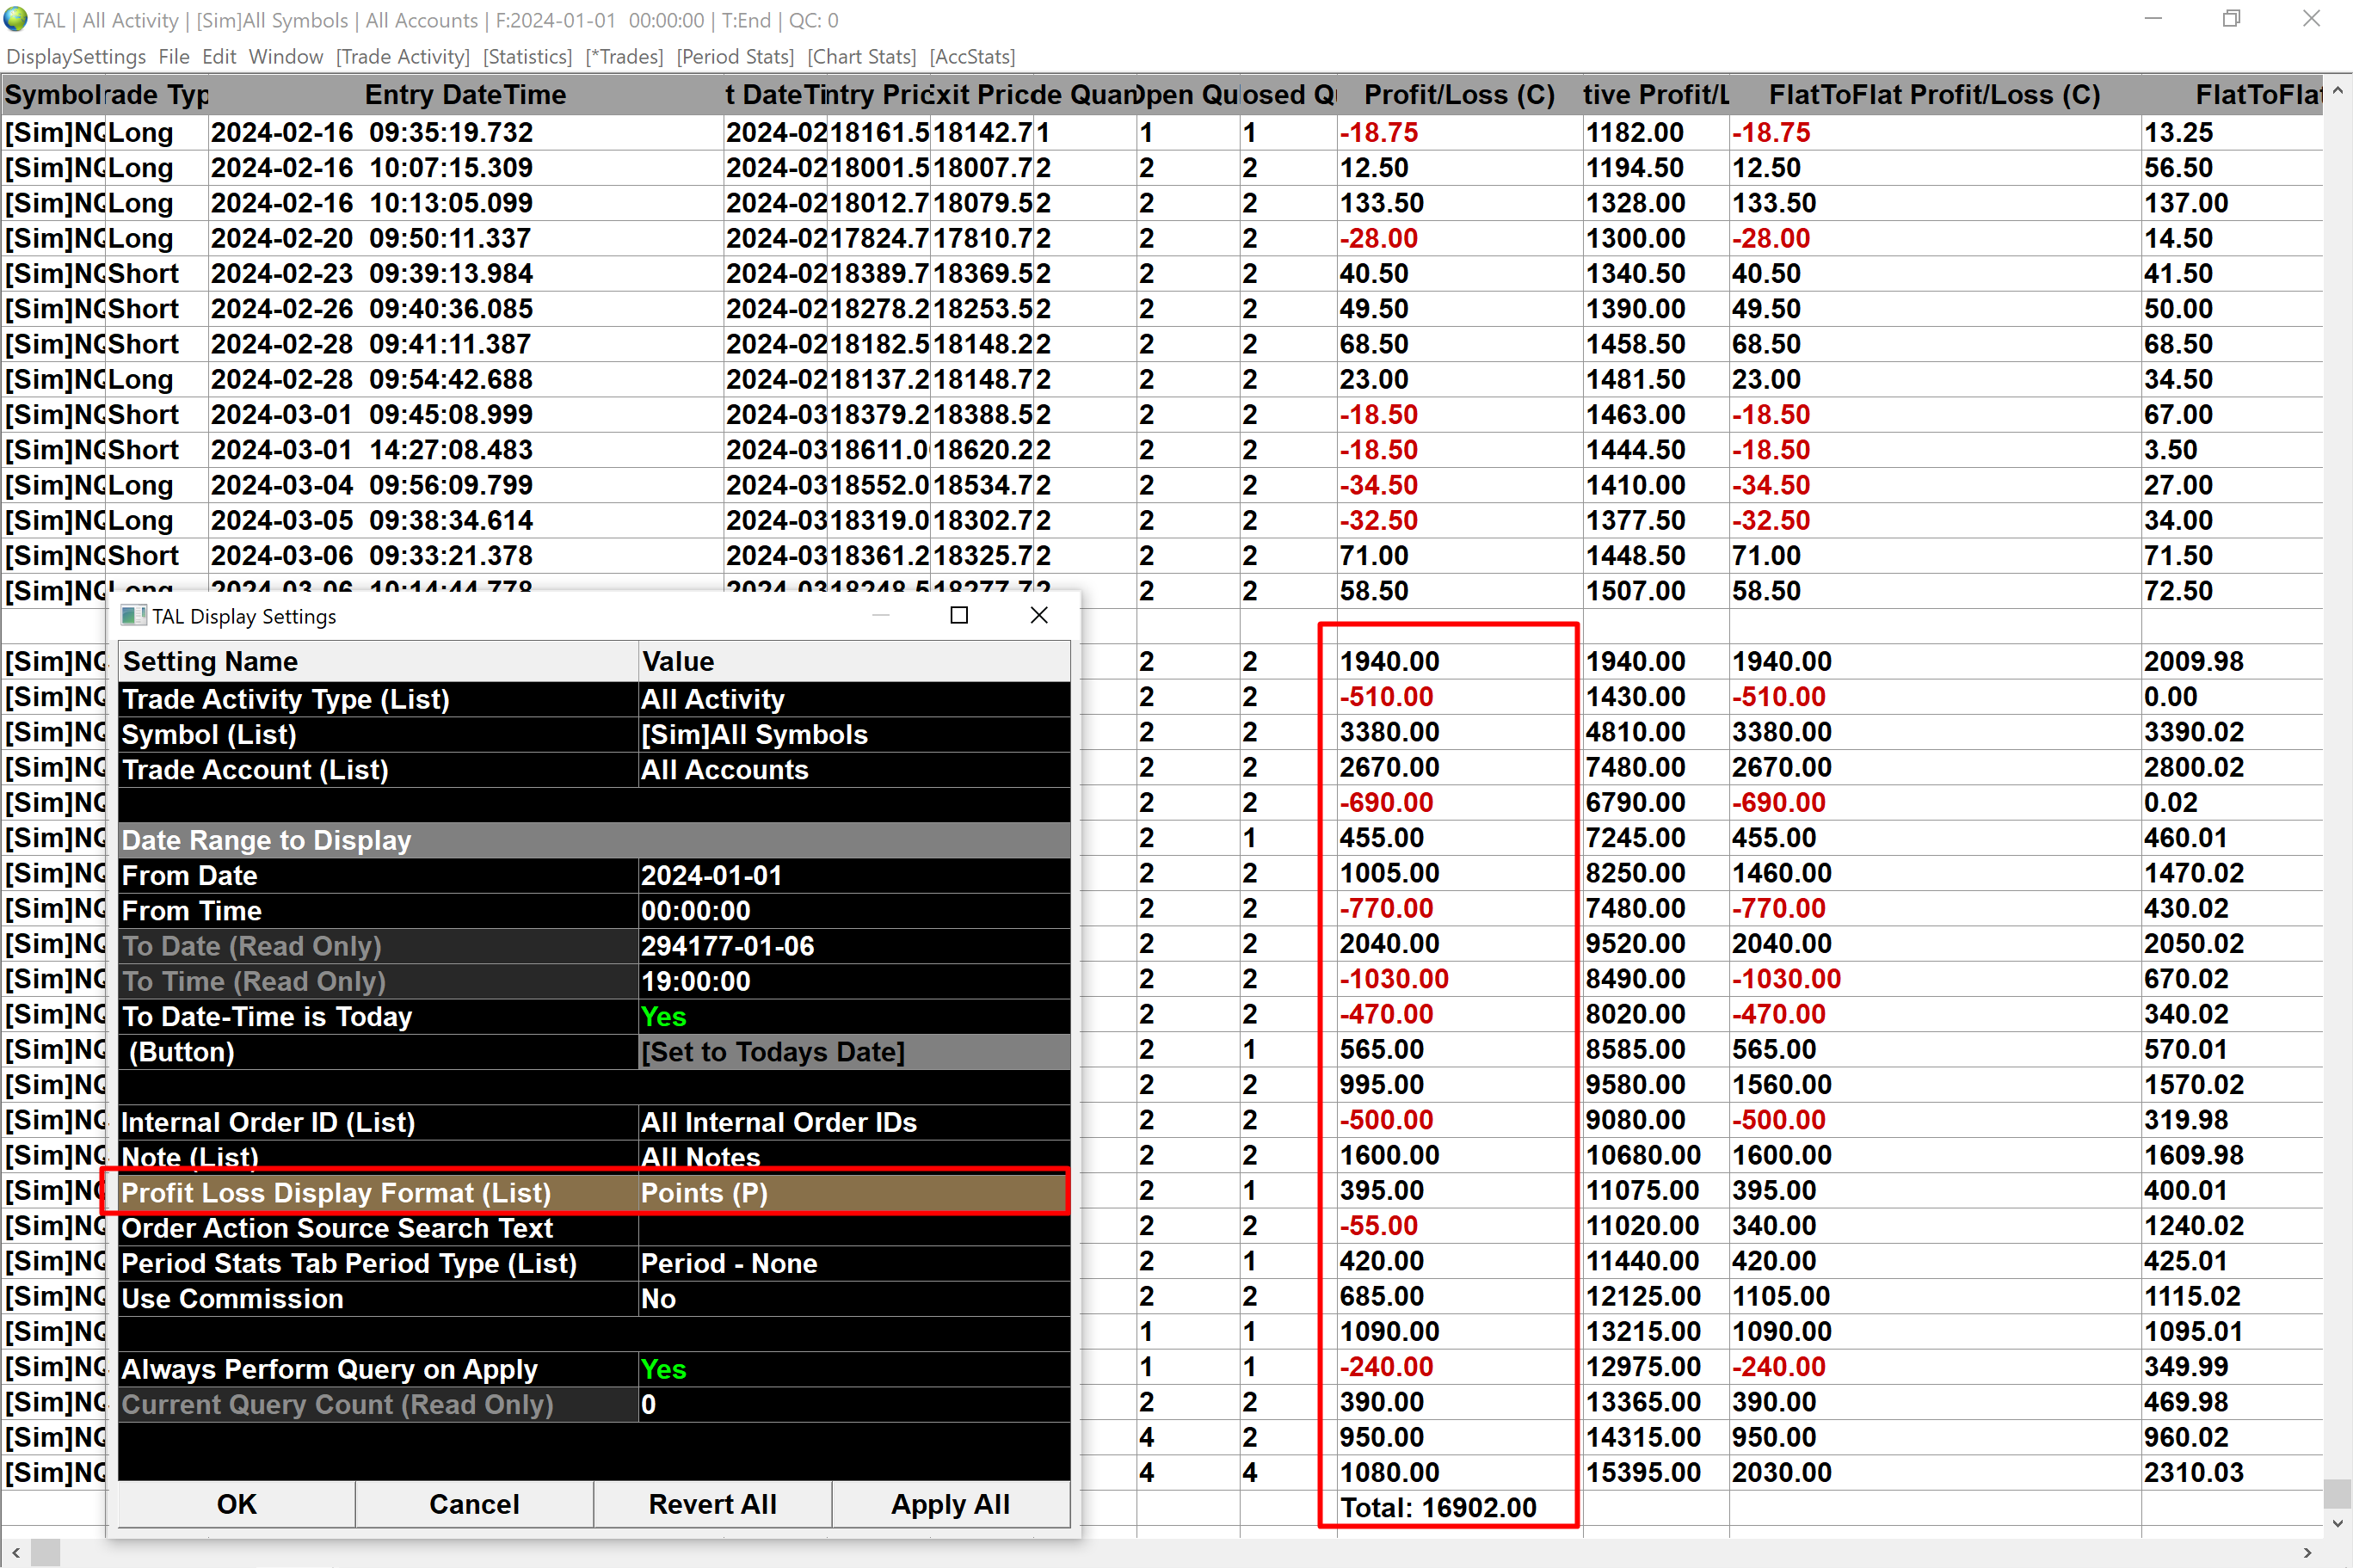
Task: Maximize the TAL Display Settings dialog
Action: 958,615
